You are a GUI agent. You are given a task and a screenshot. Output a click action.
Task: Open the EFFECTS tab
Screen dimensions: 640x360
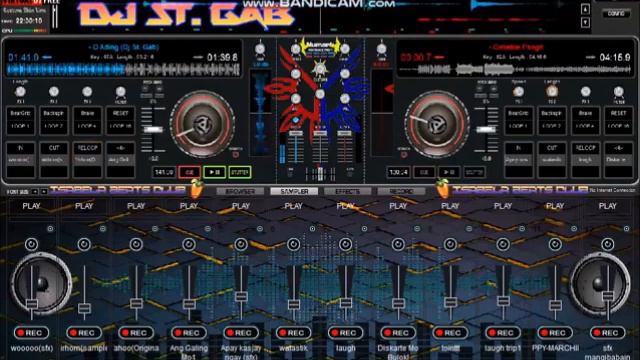coord(347,191)
